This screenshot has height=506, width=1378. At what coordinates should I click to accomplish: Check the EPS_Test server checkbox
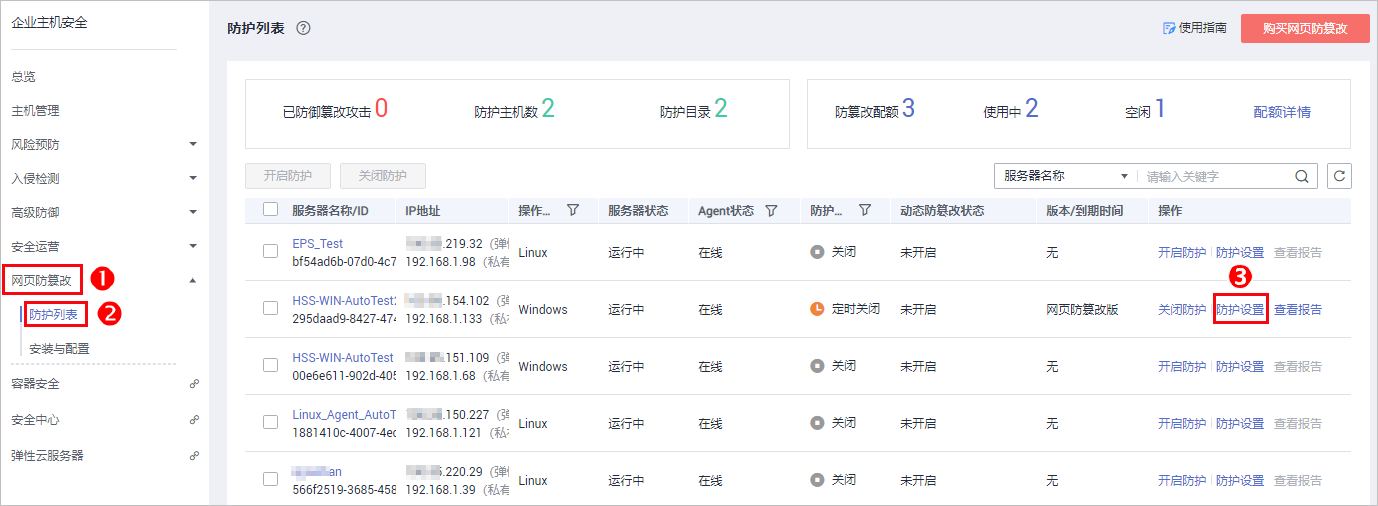pos(270,252)
